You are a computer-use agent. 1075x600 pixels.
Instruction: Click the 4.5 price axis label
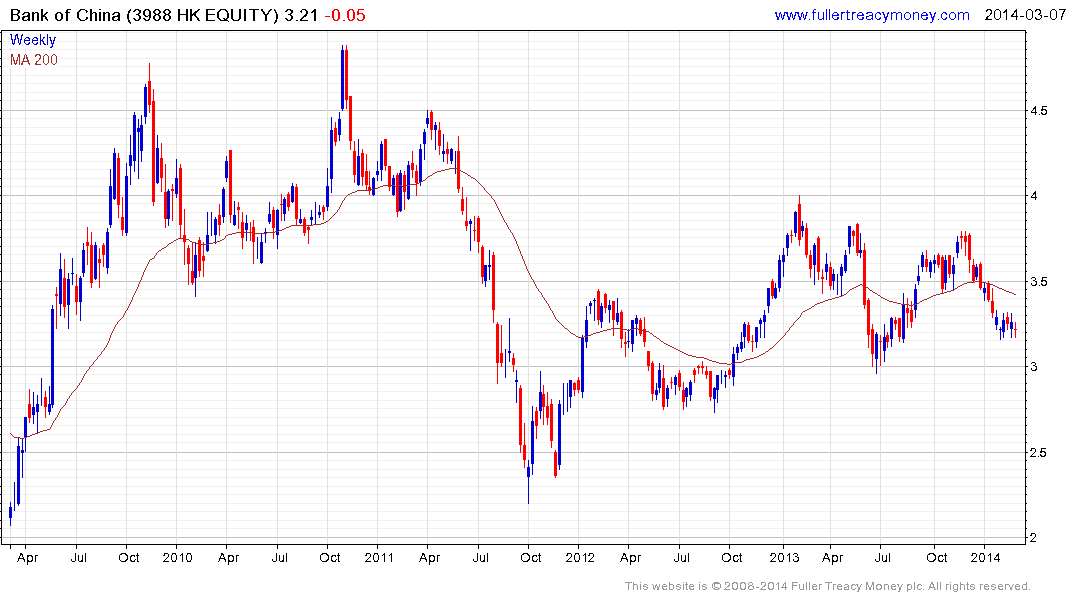pos(1039,110)
